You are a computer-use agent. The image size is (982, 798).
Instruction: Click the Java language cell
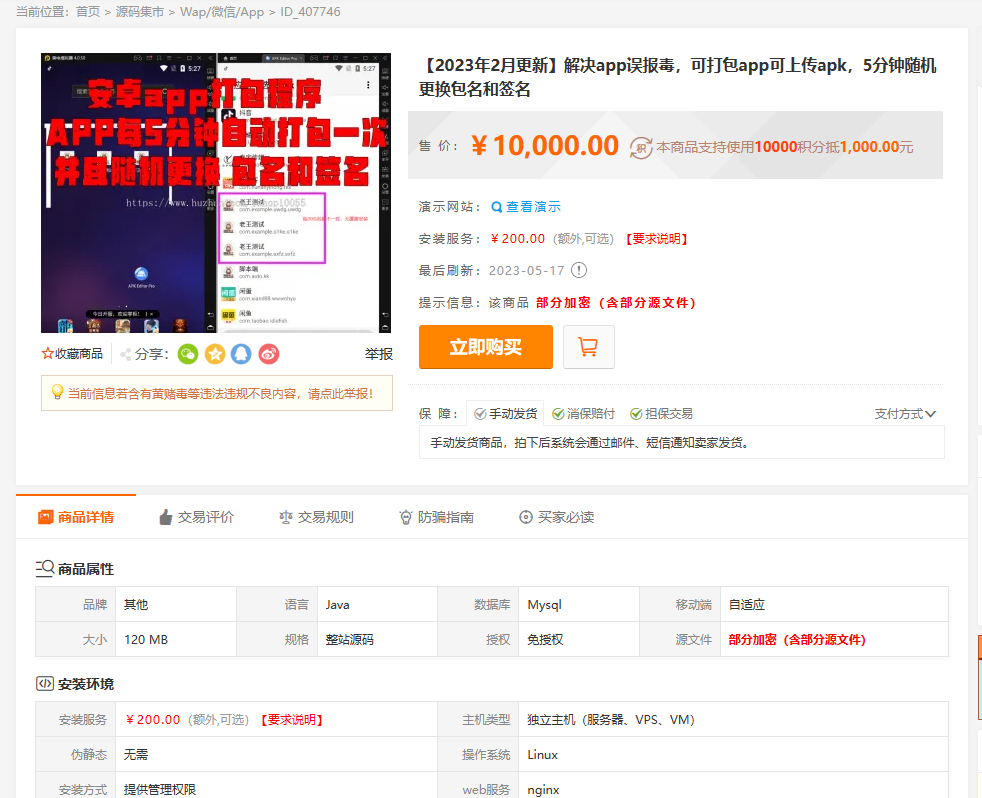pos(378,604)
